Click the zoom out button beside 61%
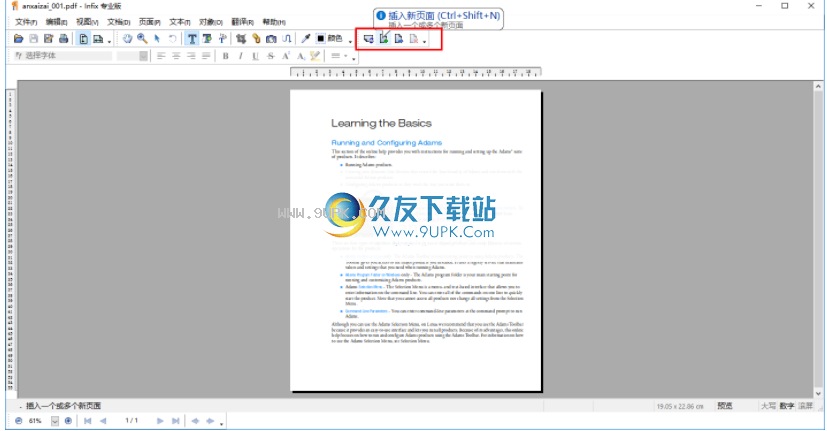Image resolution: width=827 pixels, height=431 pixels. 19,420
